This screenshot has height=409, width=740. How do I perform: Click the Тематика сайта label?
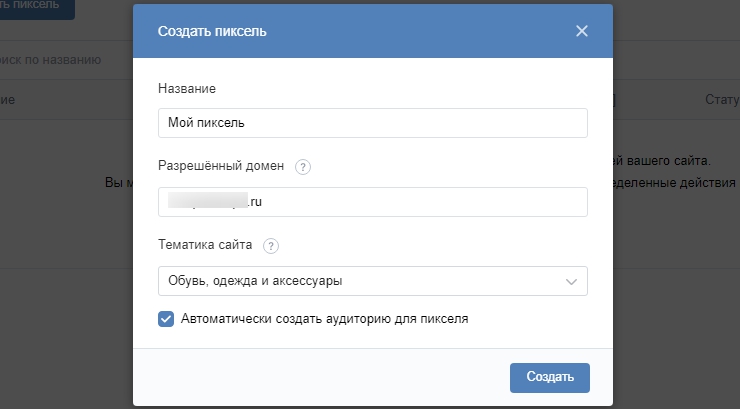click(205, 245)
